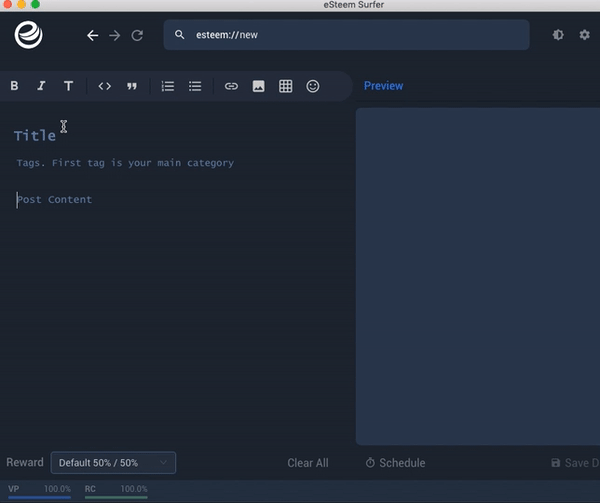
Task: Open the Reward dropdown Default 50% / 50%
Action: (x=113, y=463)
